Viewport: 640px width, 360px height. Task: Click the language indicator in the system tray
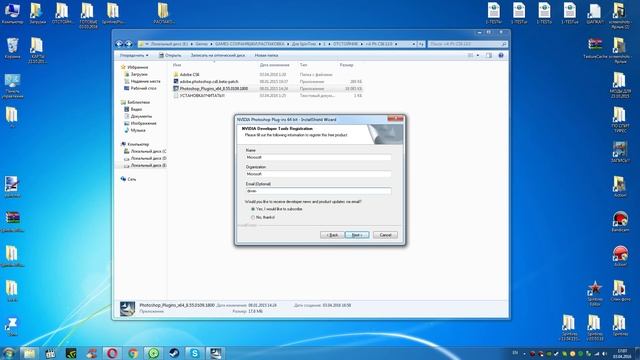coord(515,353)
